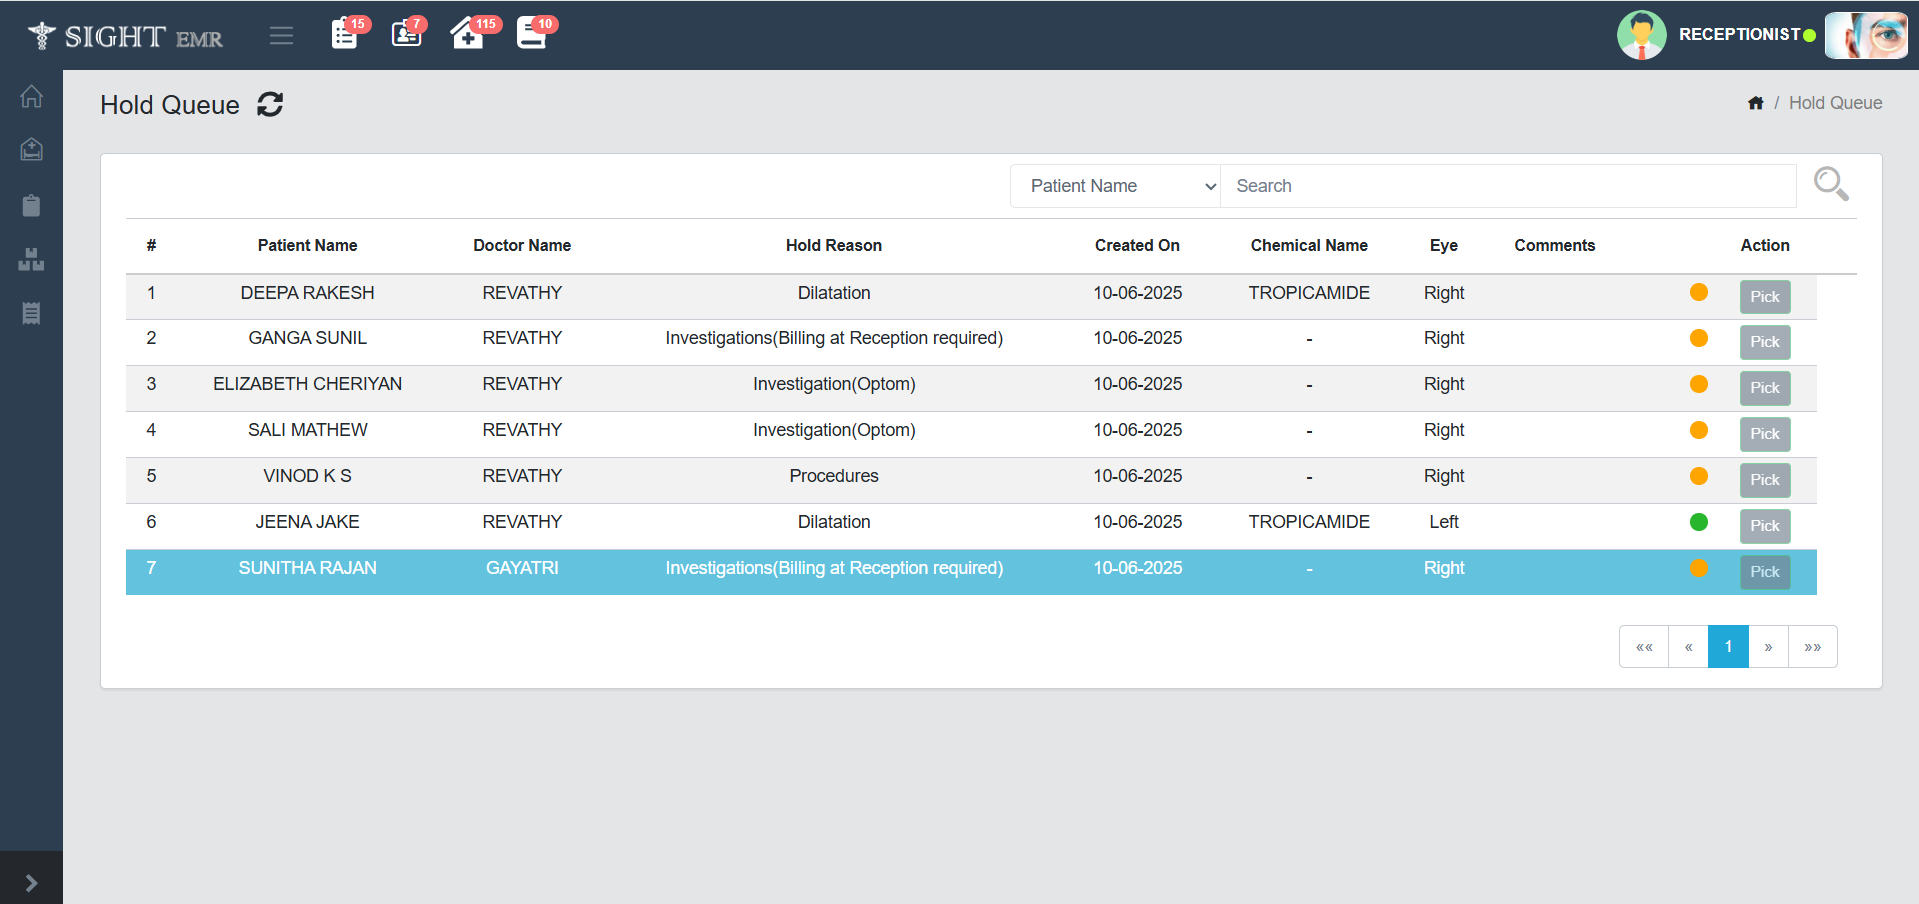Open the hospital icon with badge 115
1919x904 pixels.
(x=468, y=34)
